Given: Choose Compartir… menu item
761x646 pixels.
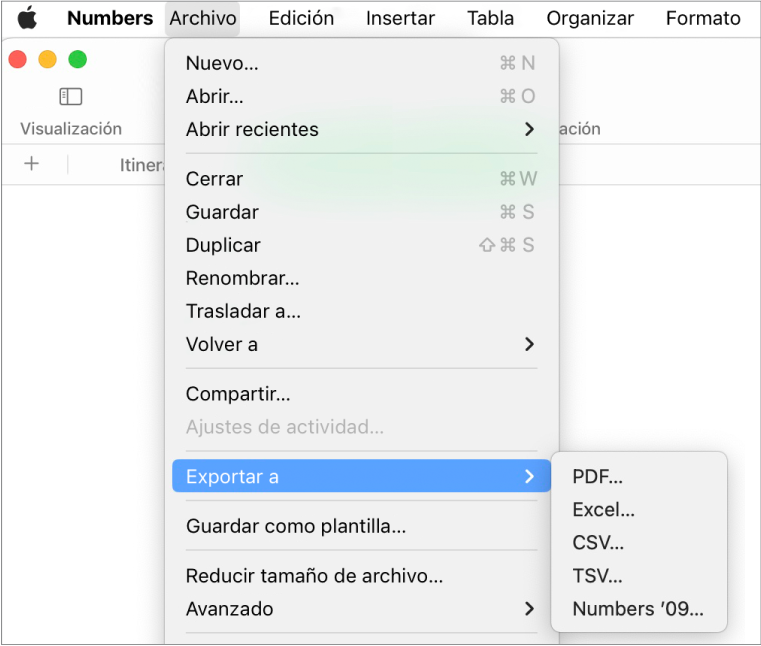Looking at the screenshot, I should (x=362, y=394).
